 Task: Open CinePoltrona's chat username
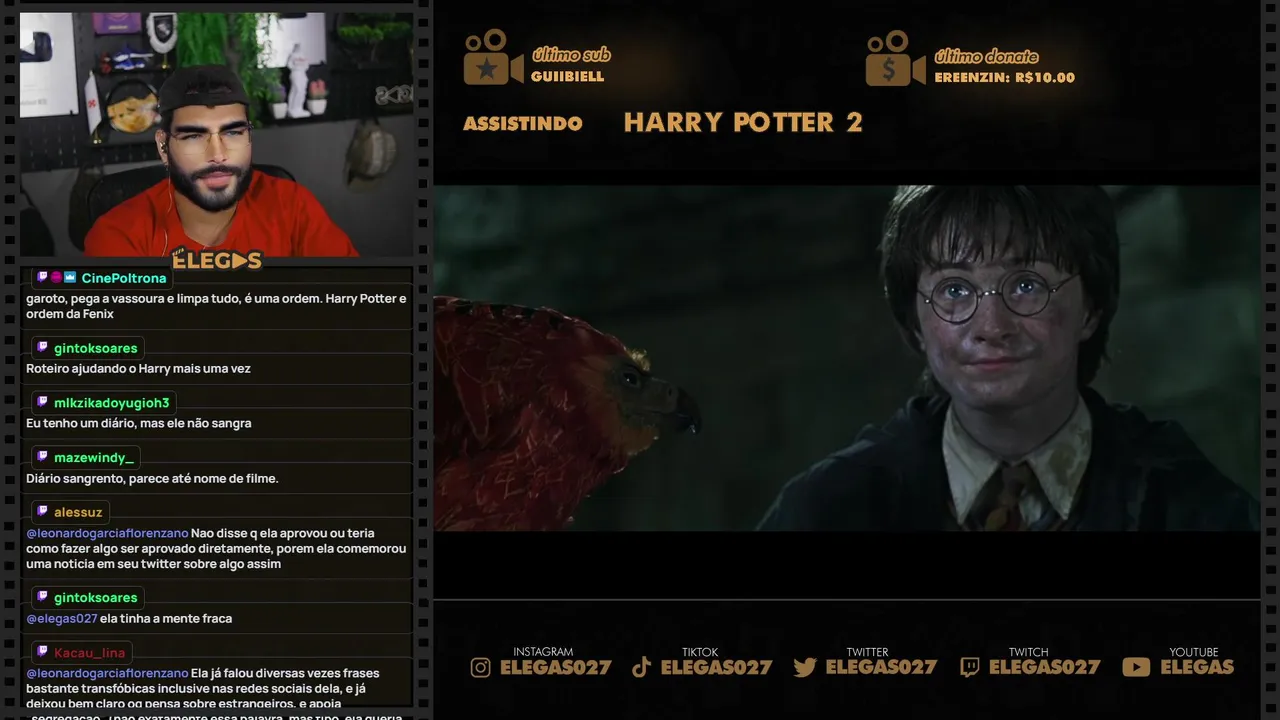124,278
